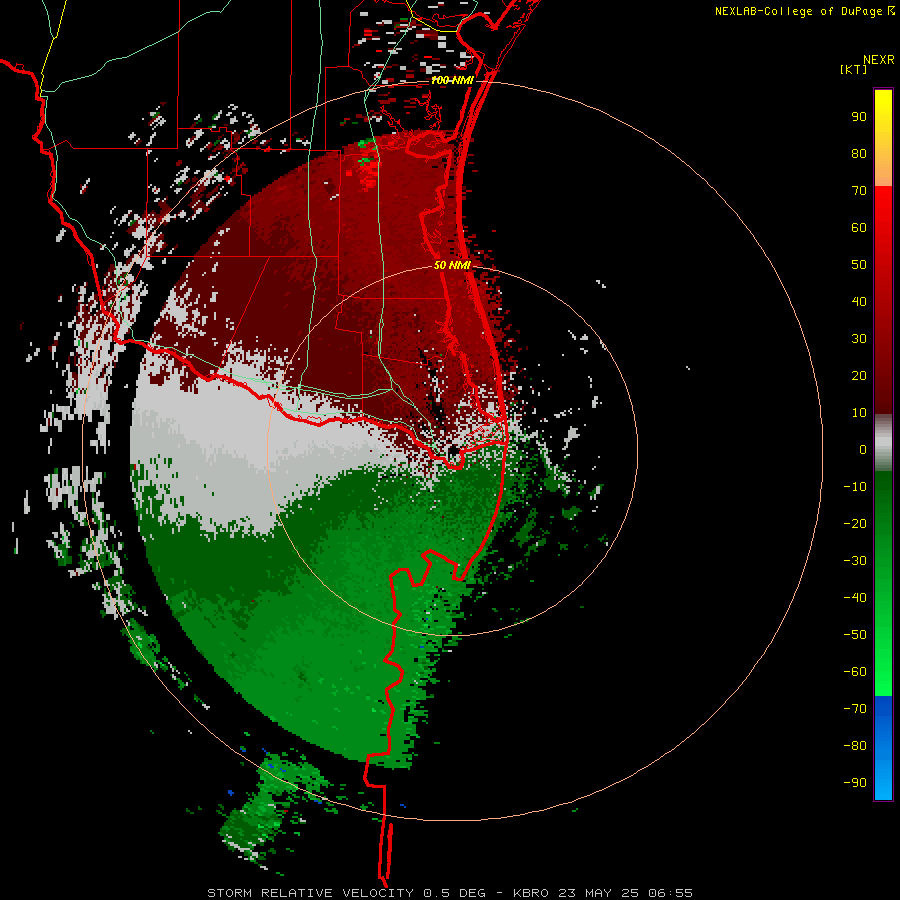Viewport: 900px width, 900px height.
Task: Click the positive 50 value on the velocity scale
Action: (x=859, y=265)
